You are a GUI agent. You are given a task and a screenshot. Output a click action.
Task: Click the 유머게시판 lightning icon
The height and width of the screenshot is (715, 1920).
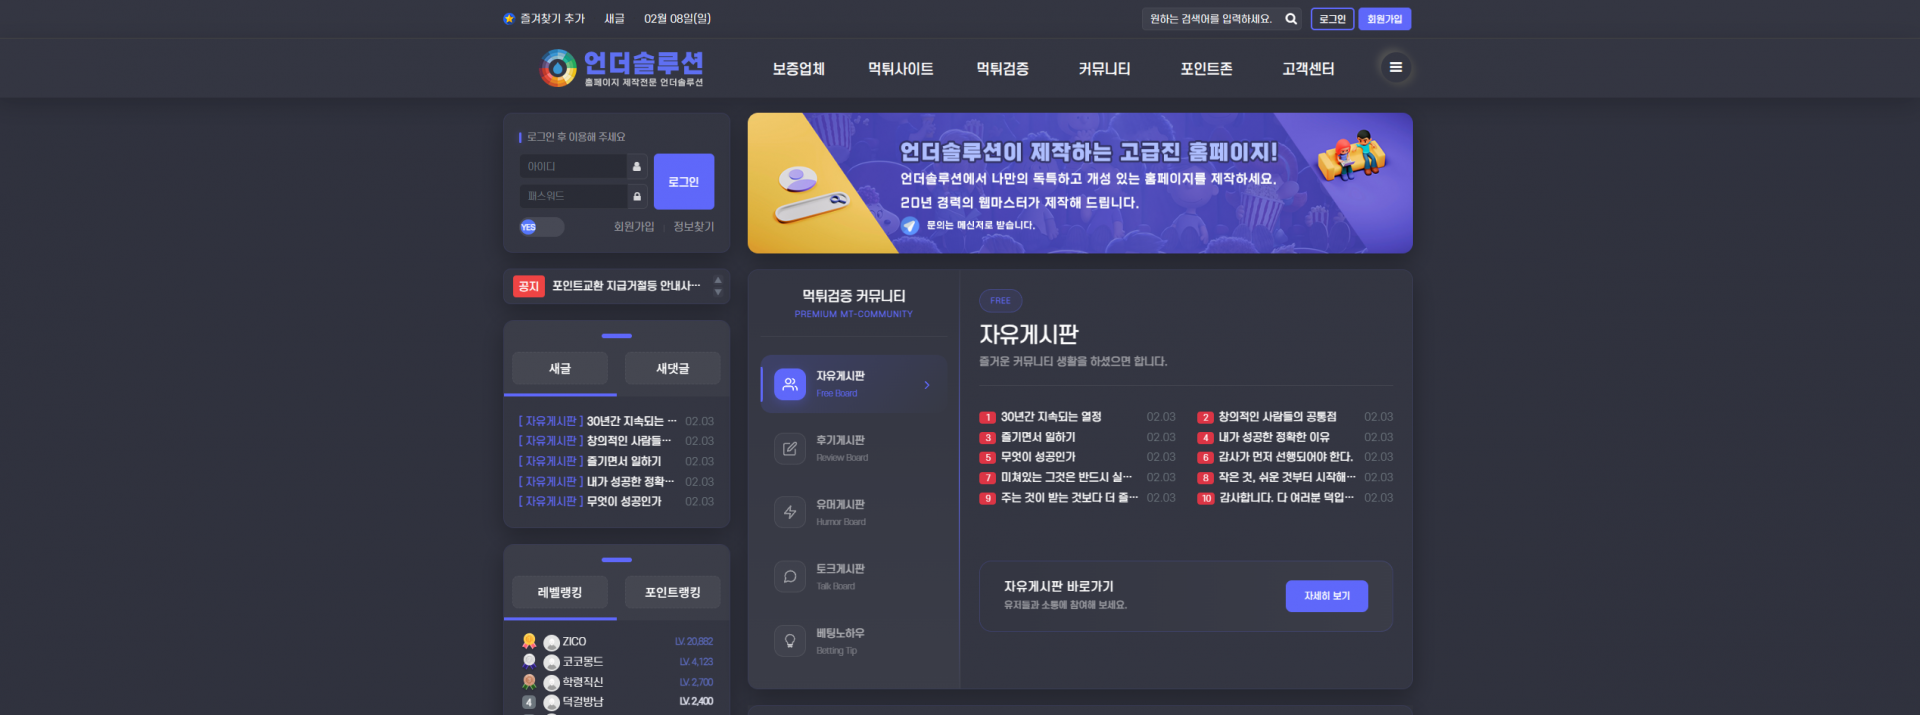pos(790,512)
